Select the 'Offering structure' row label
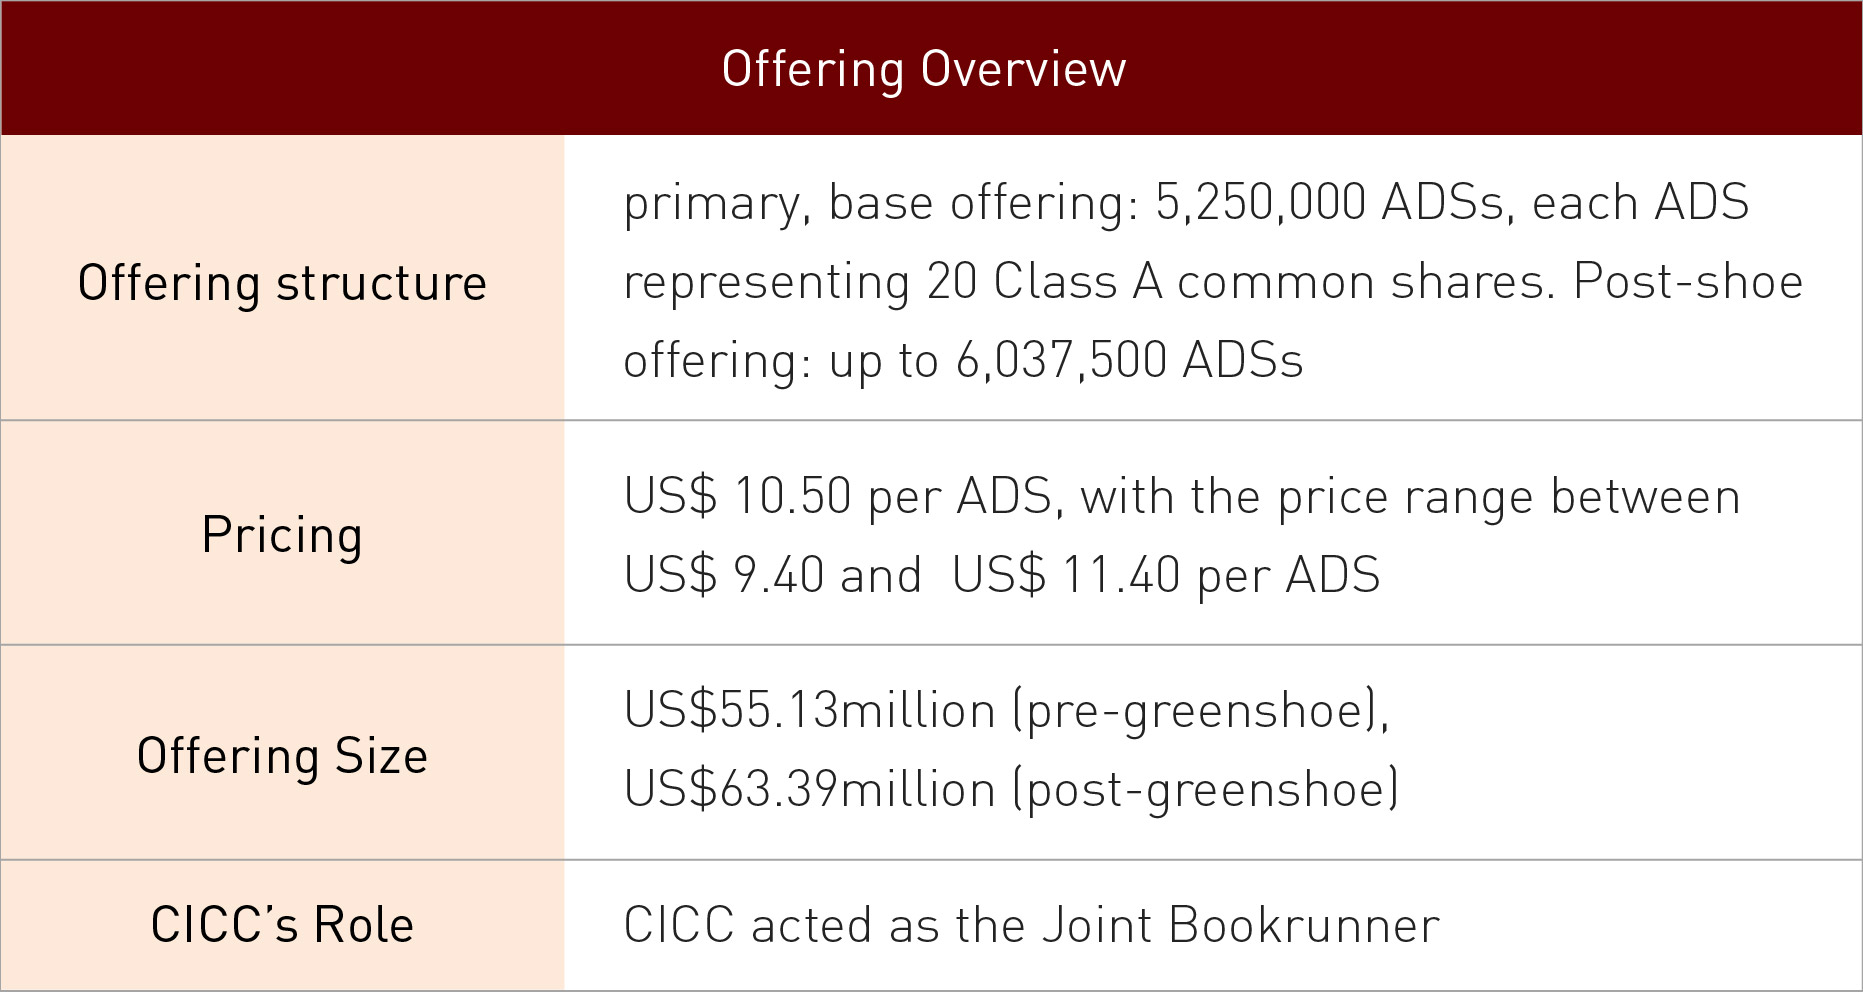Viewport: 1863px width, 992px height. [x=282, y=283]
